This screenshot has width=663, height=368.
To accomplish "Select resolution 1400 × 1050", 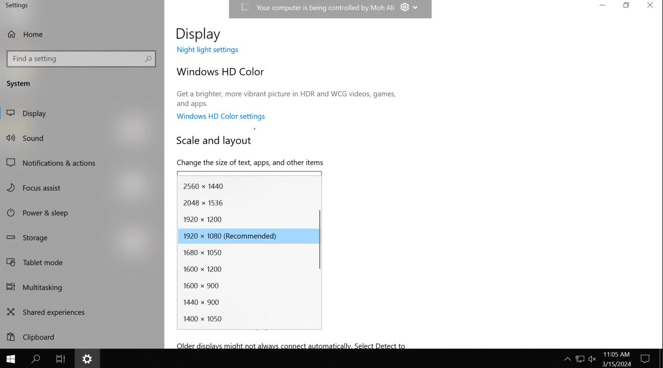I will (249, 319).
